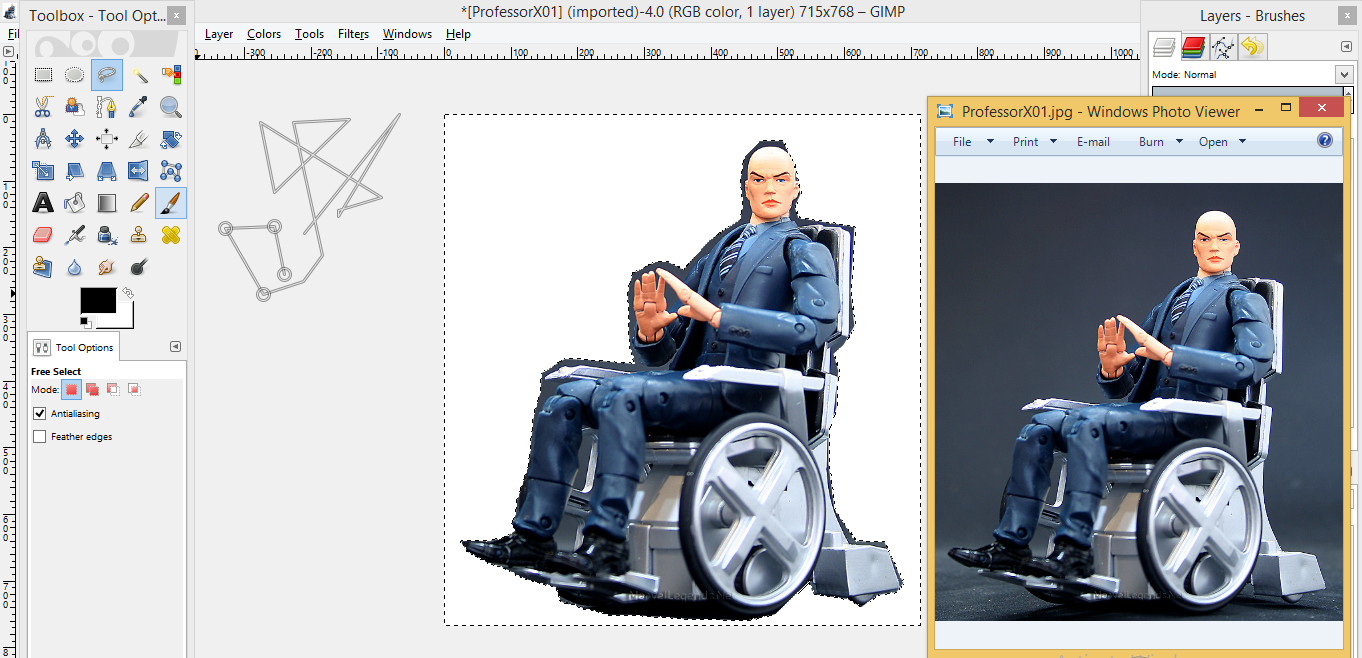Open the Layers dock configuration menu arrow
The image size is (1362, 658).
(1346, 46)
